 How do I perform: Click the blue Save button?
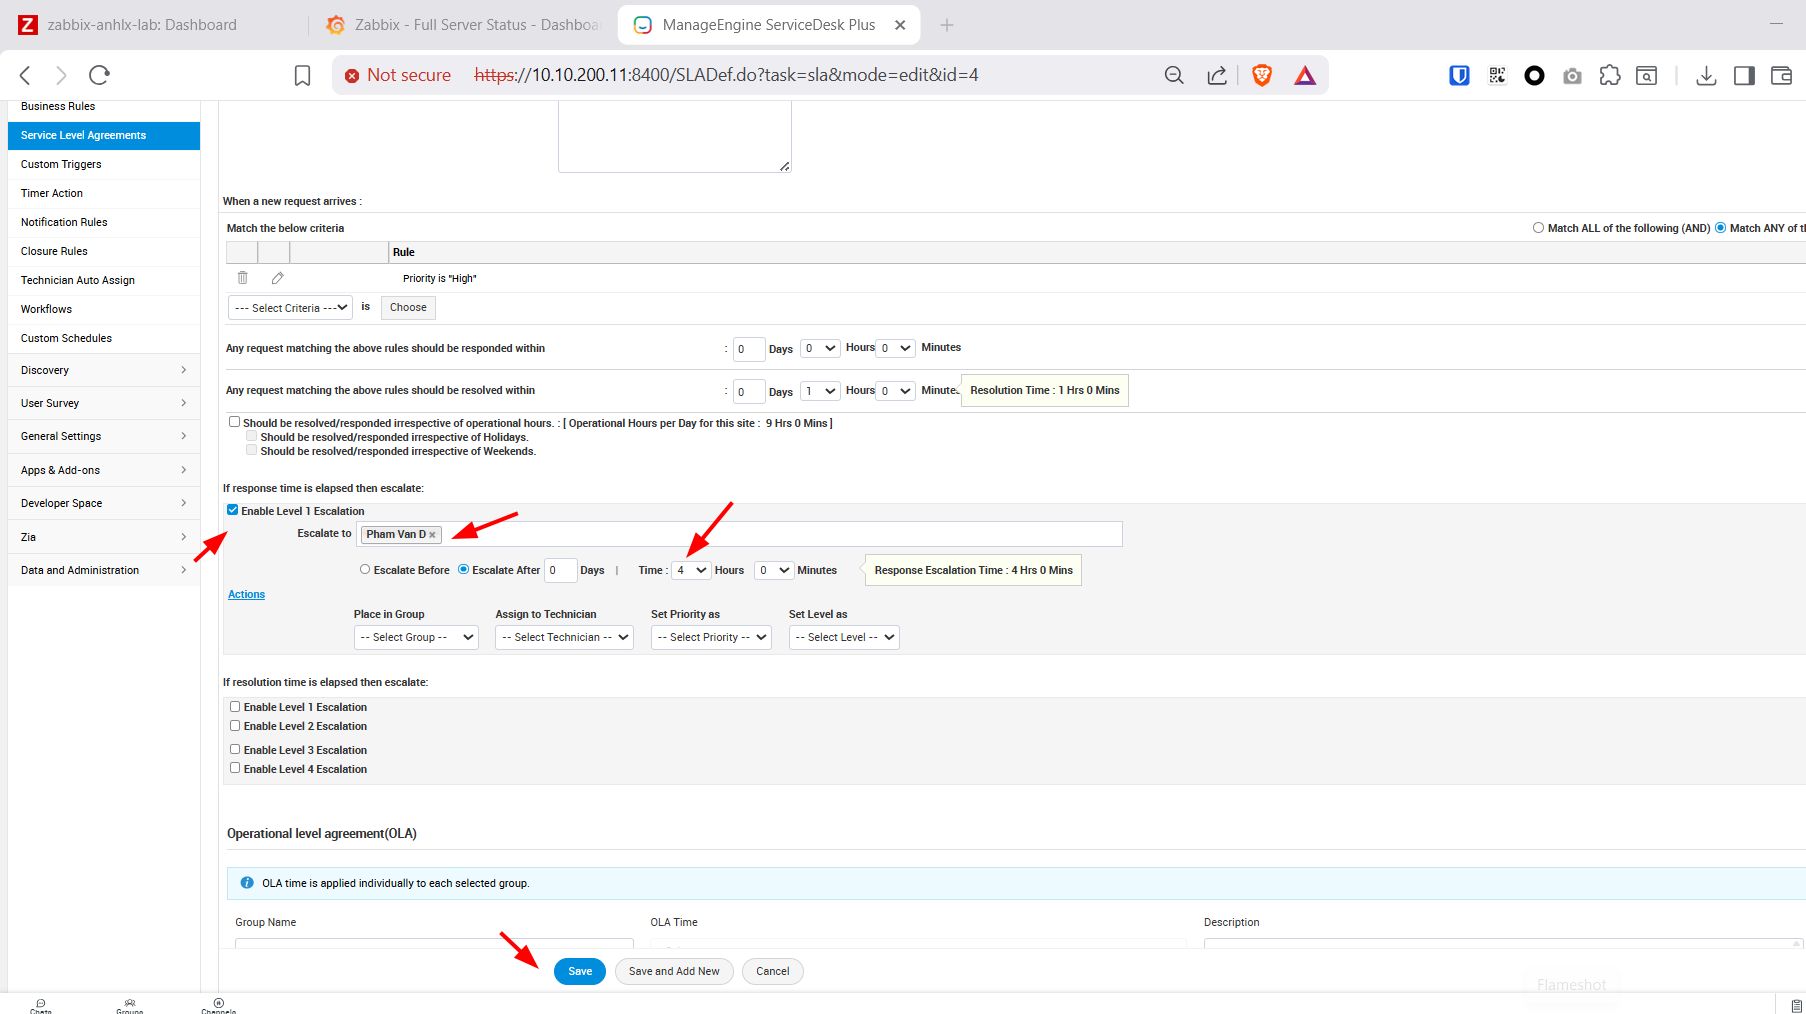pyautogui.click(x=580, y=971)
